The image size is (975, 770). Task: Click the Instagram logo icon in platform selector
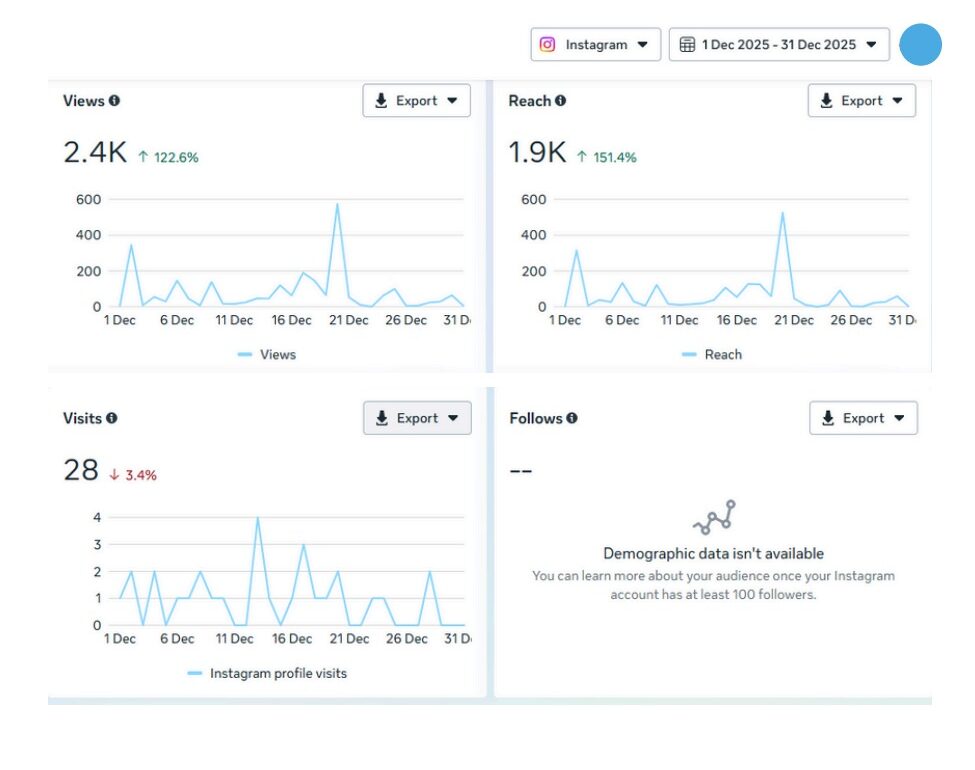point(547,45)
